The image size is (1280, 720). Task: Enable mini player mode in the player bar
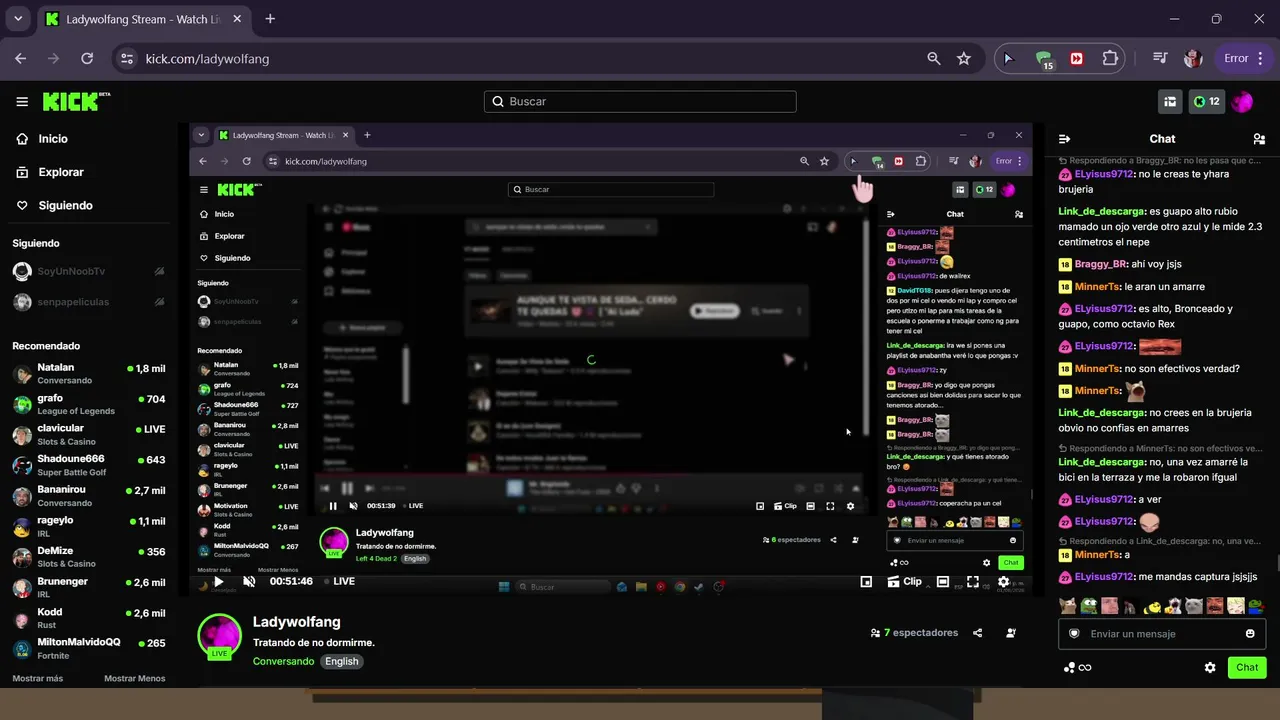point(866,581)
